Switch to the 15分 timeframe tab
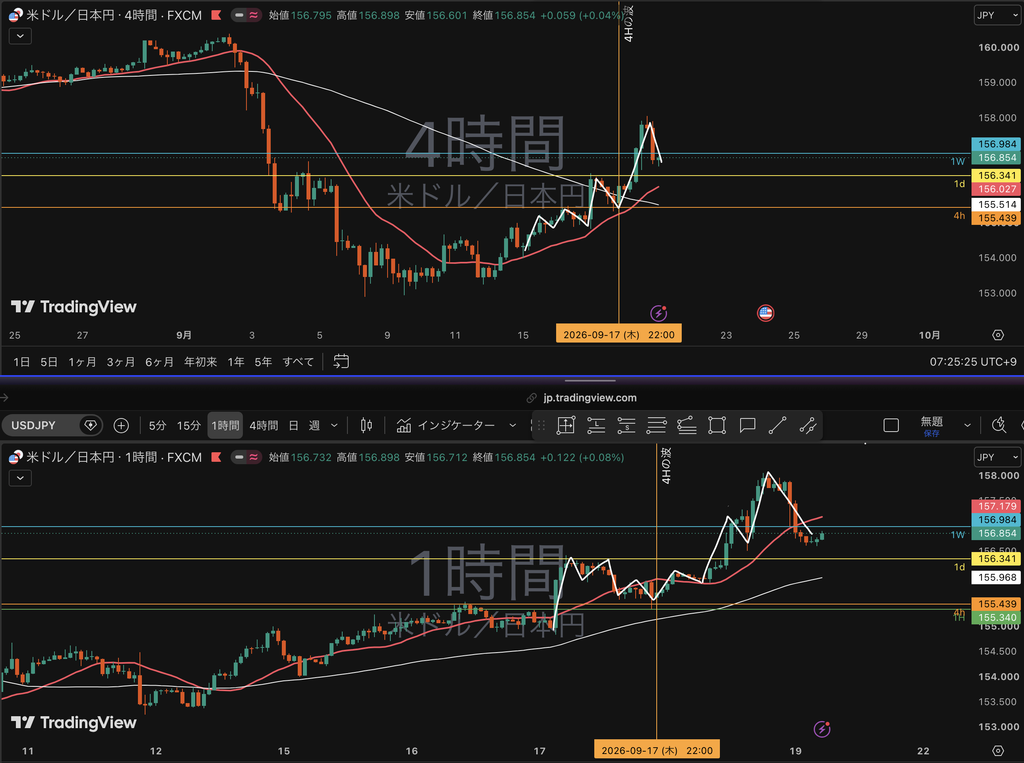Screen dimensions: 1024x763 189,425
